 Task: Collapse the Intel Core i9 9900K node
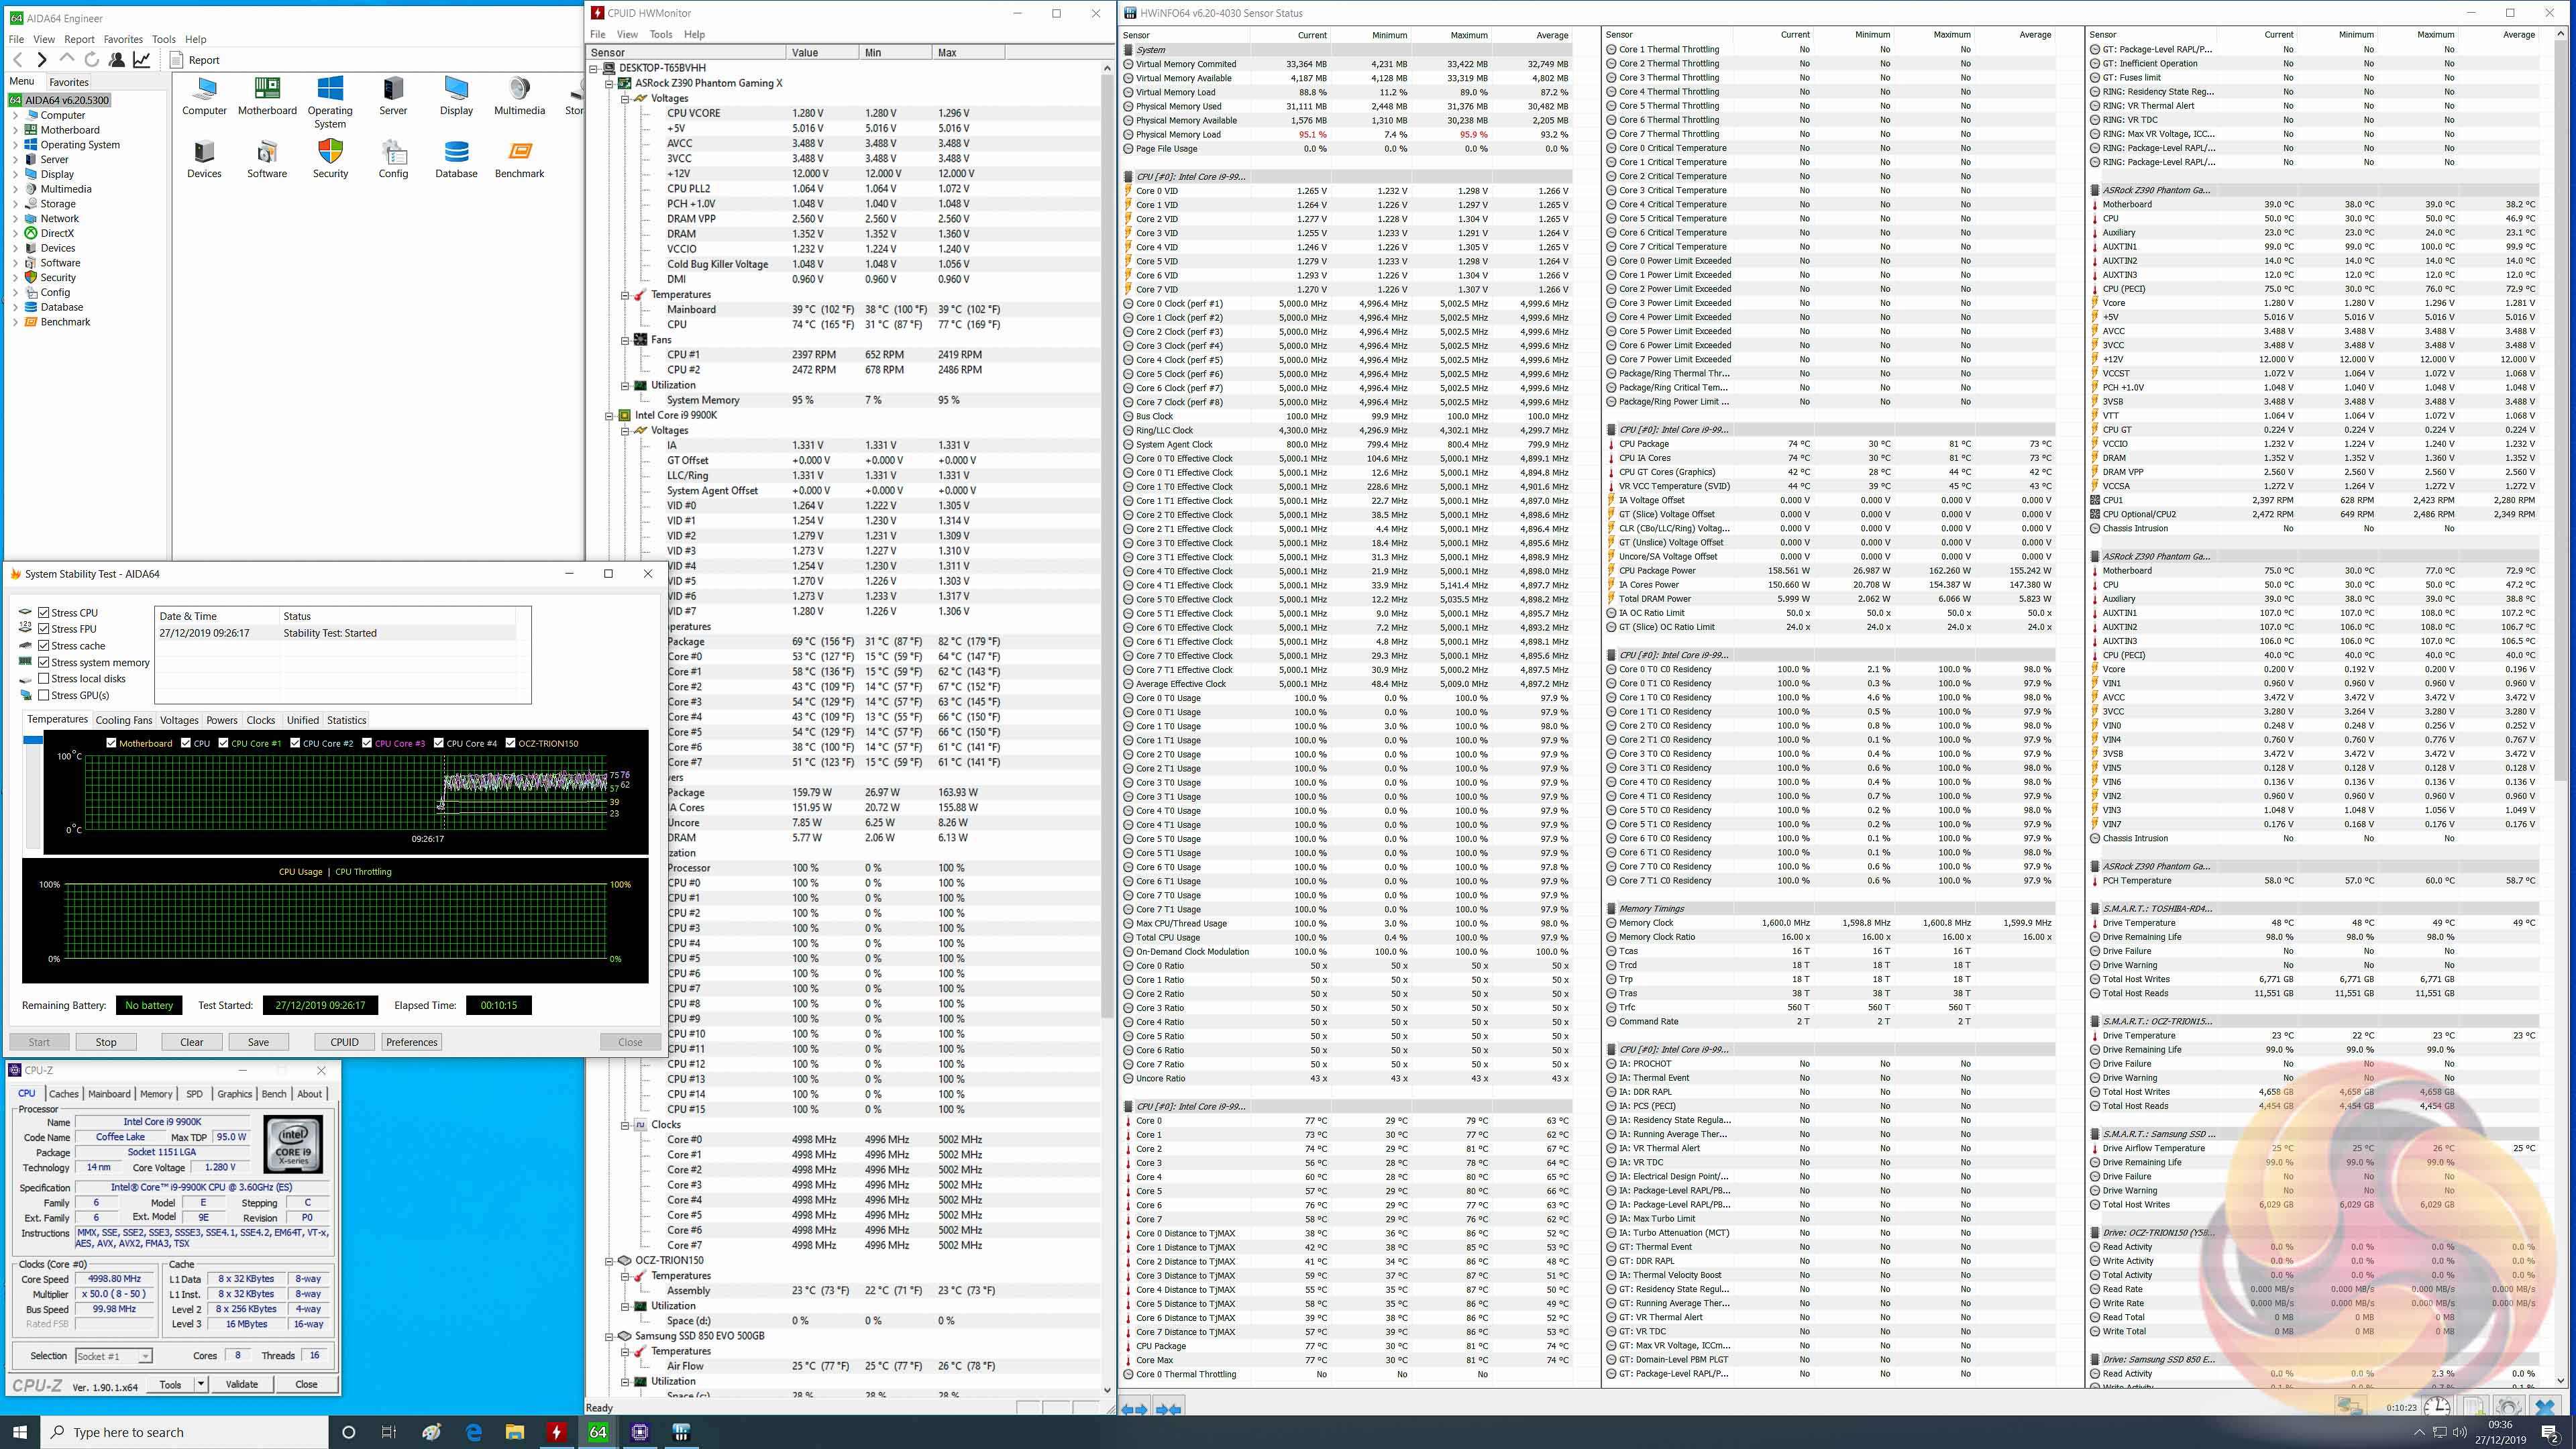point(609,415)
